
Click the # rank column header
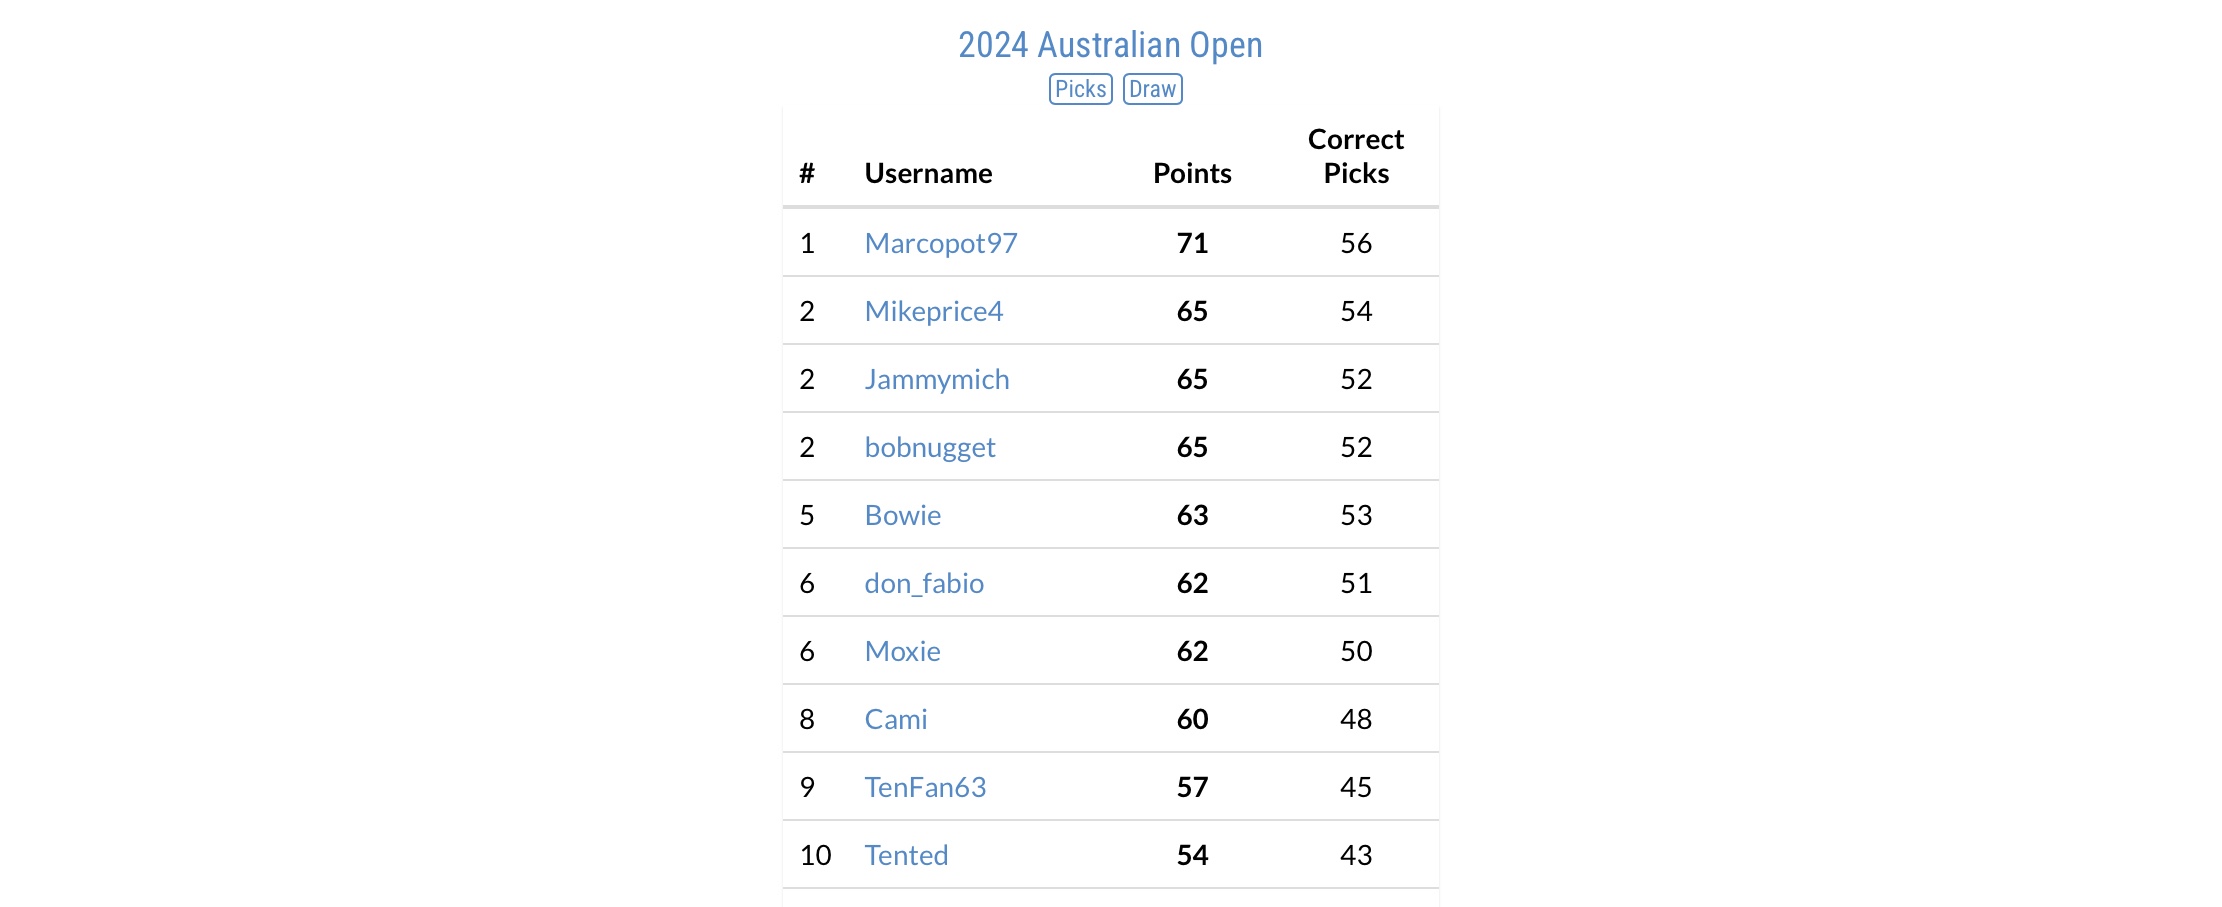point(807,173)
